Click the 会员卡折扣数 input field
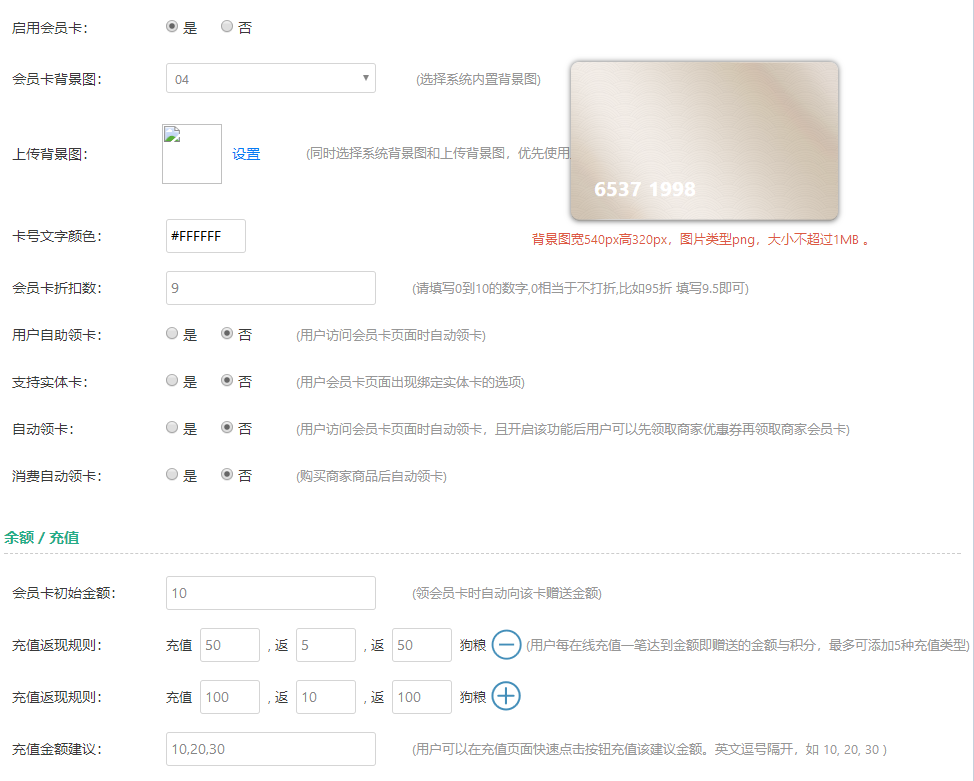974x781 pixels. [271, 288]
